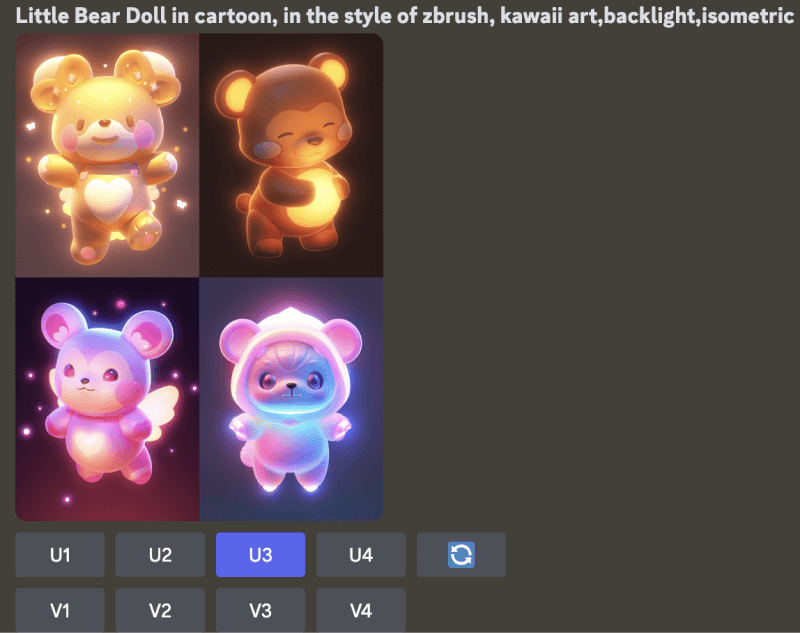The height and width of the screenshot is (633, 800).
Task: Click the Little Bear Doll prompt text
Action: tap(404, 15)
